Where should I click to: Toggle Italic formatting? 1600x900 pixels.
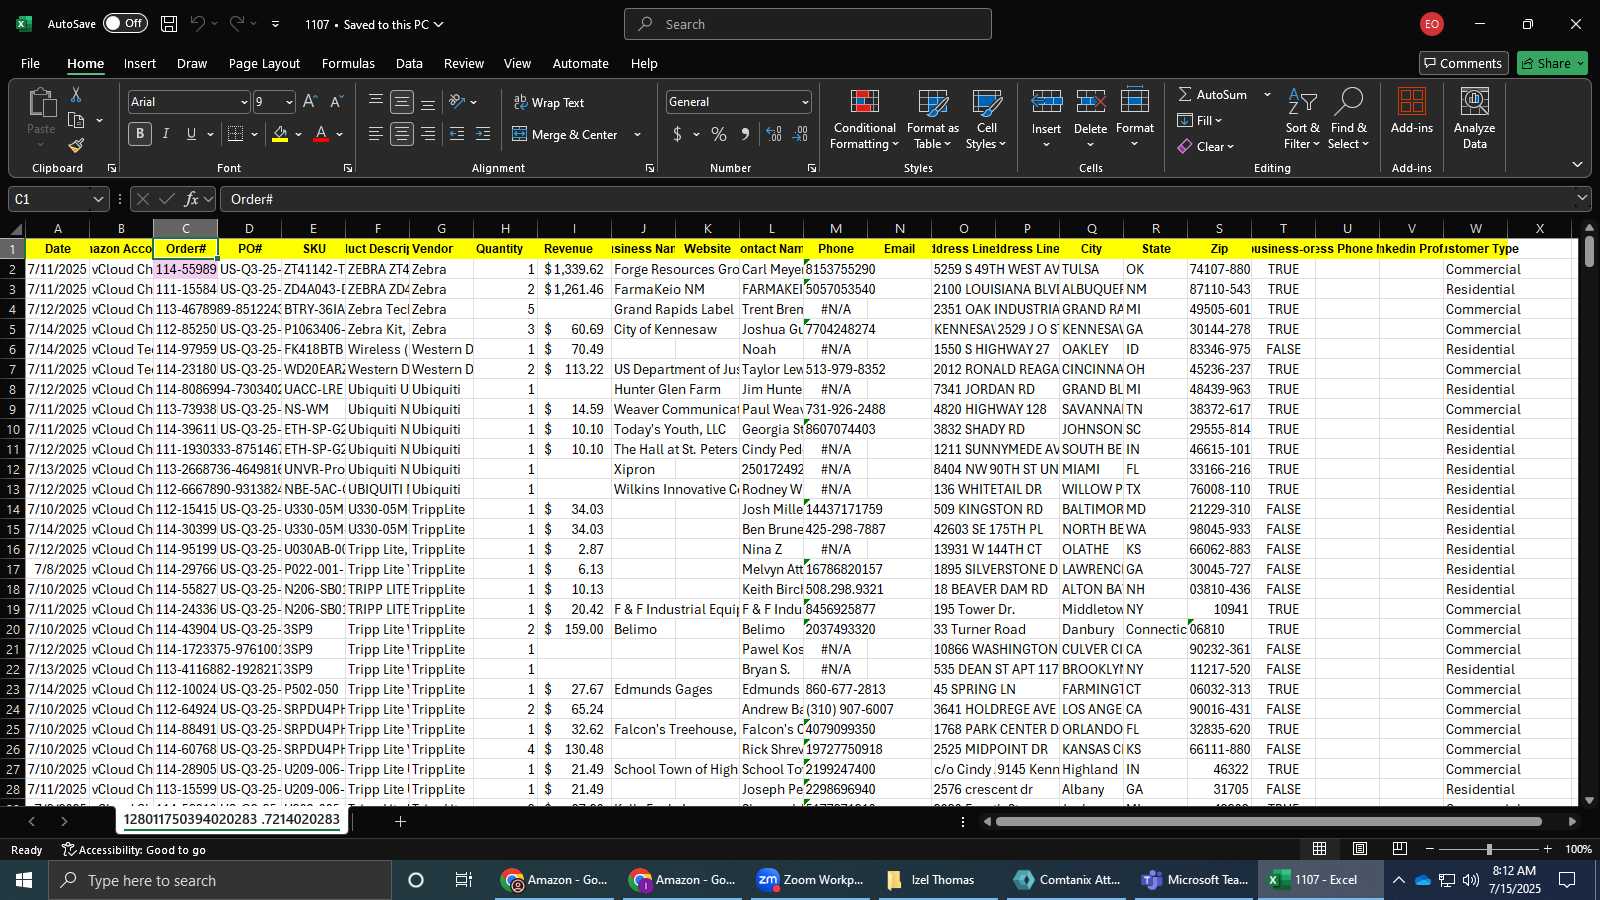pos(165,134)
